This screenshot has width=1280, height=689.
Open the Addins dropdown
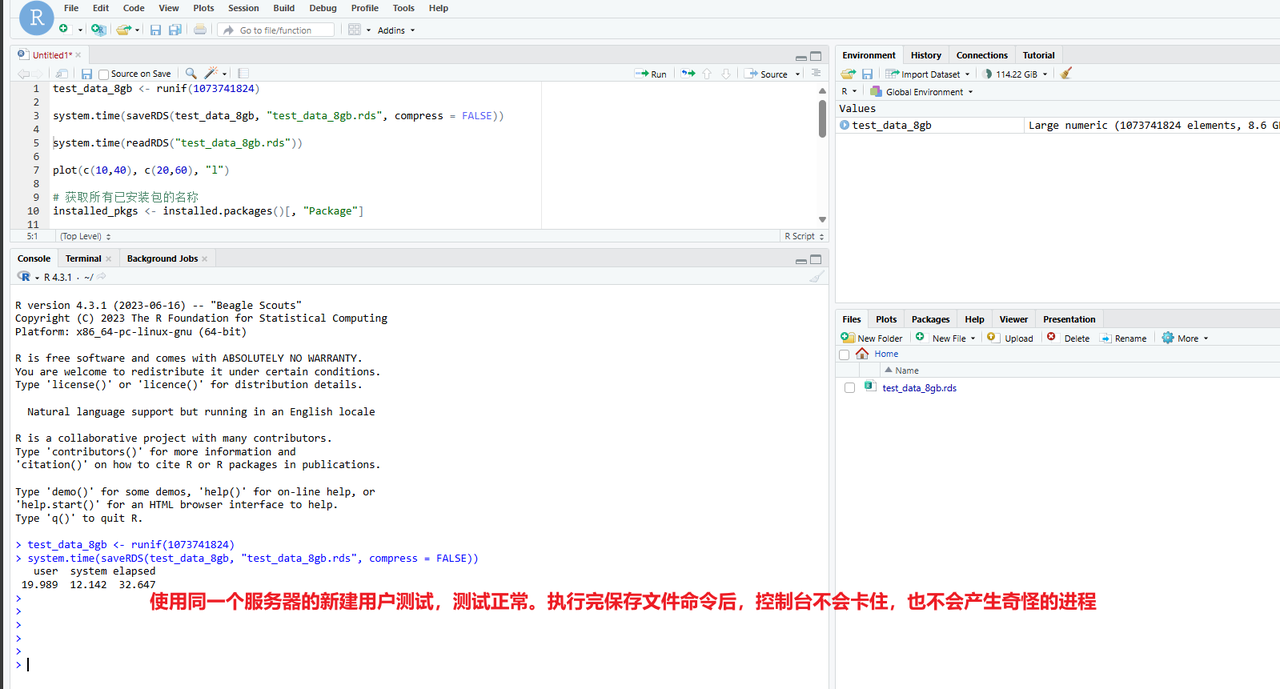point(394,30)
